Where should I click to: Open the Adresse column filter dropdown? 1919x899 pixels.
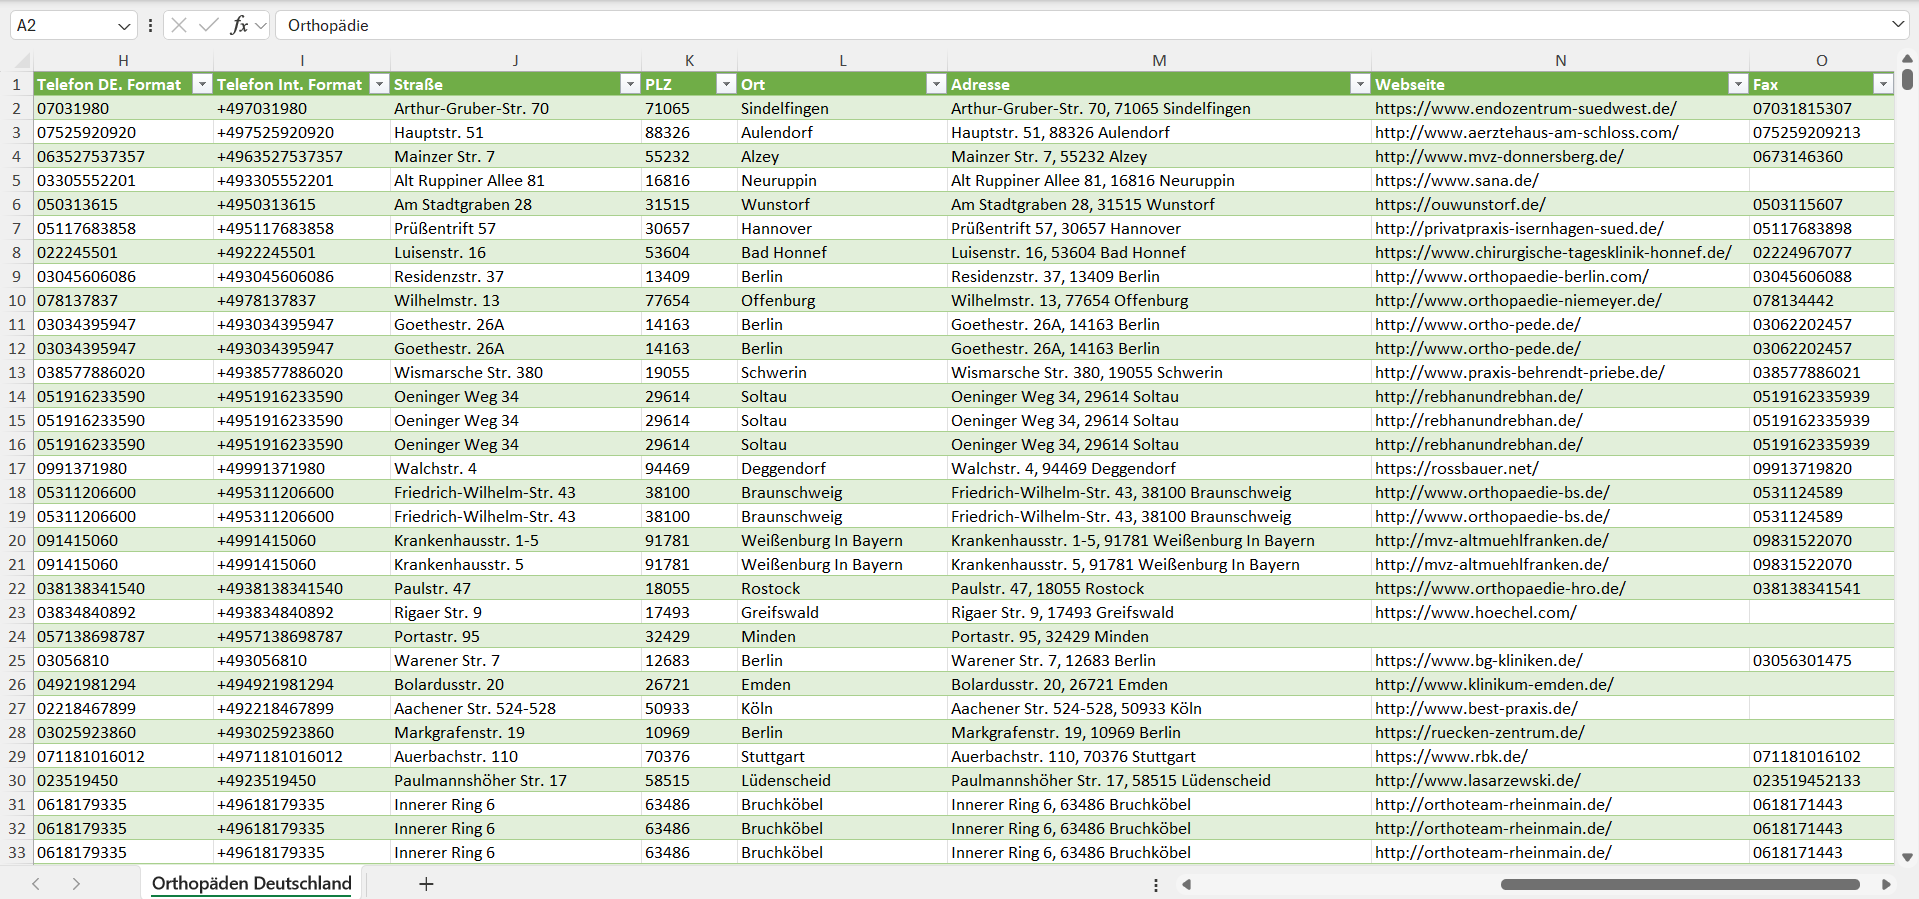click(1360, 84)
